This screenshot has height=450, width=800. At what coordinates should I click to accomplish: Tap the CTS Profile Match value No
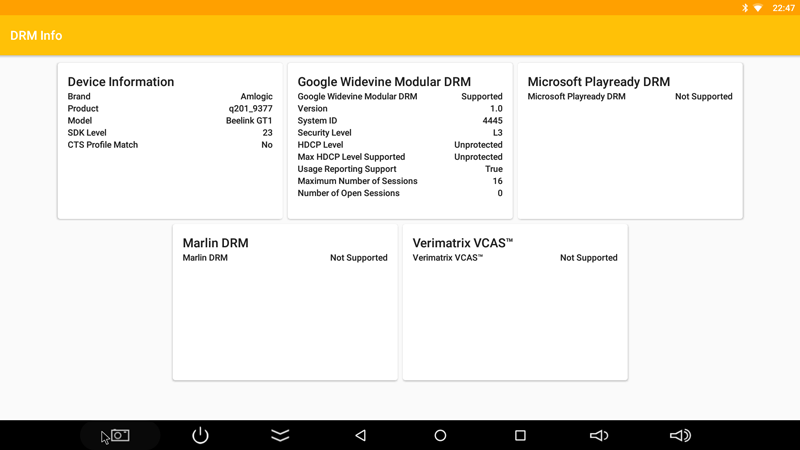pyautogui.click(x=267, y=145)
